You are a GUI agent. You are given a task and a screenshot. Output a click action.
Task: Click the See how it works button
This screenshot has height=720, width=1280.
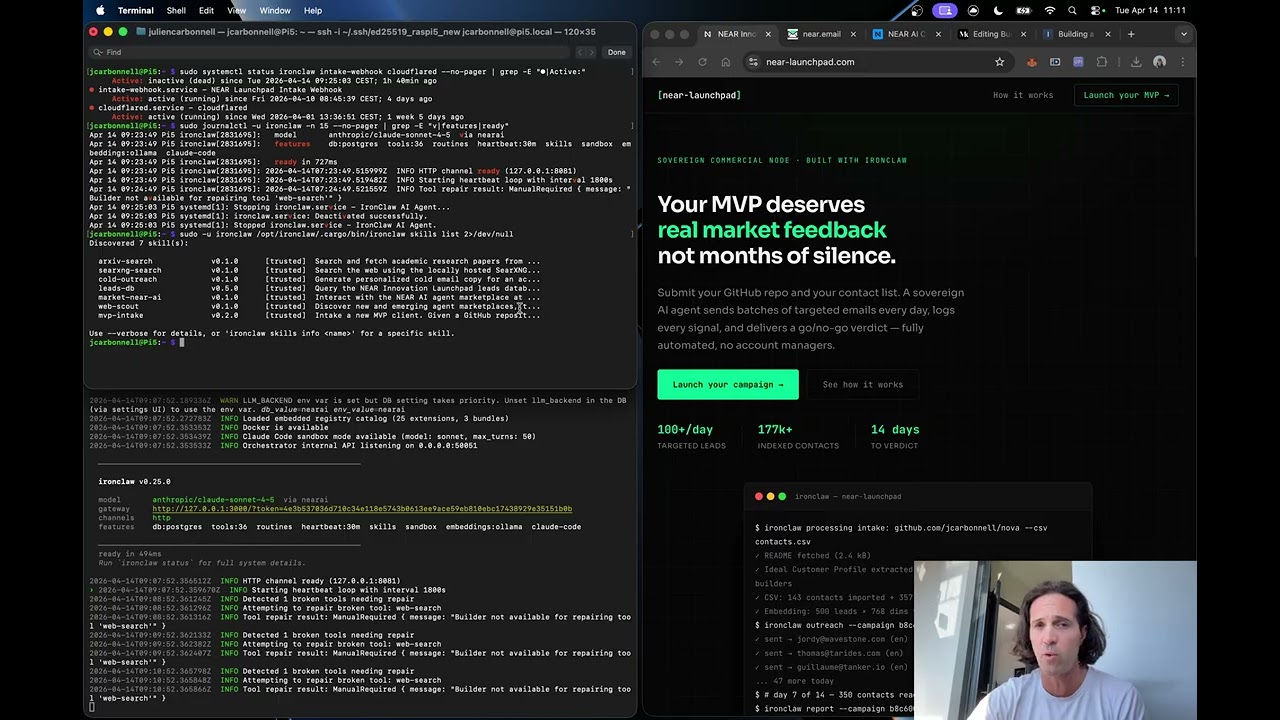pos(863,384)
